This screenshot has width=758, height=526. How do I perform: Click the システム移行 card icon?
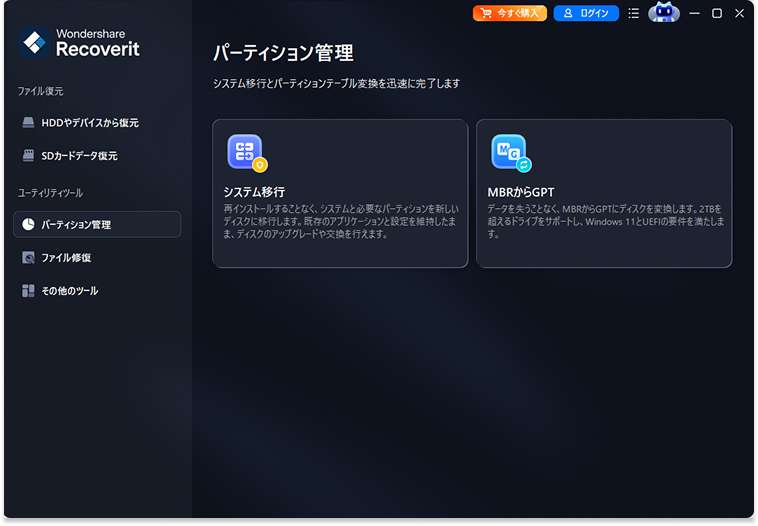coord(247,153)
